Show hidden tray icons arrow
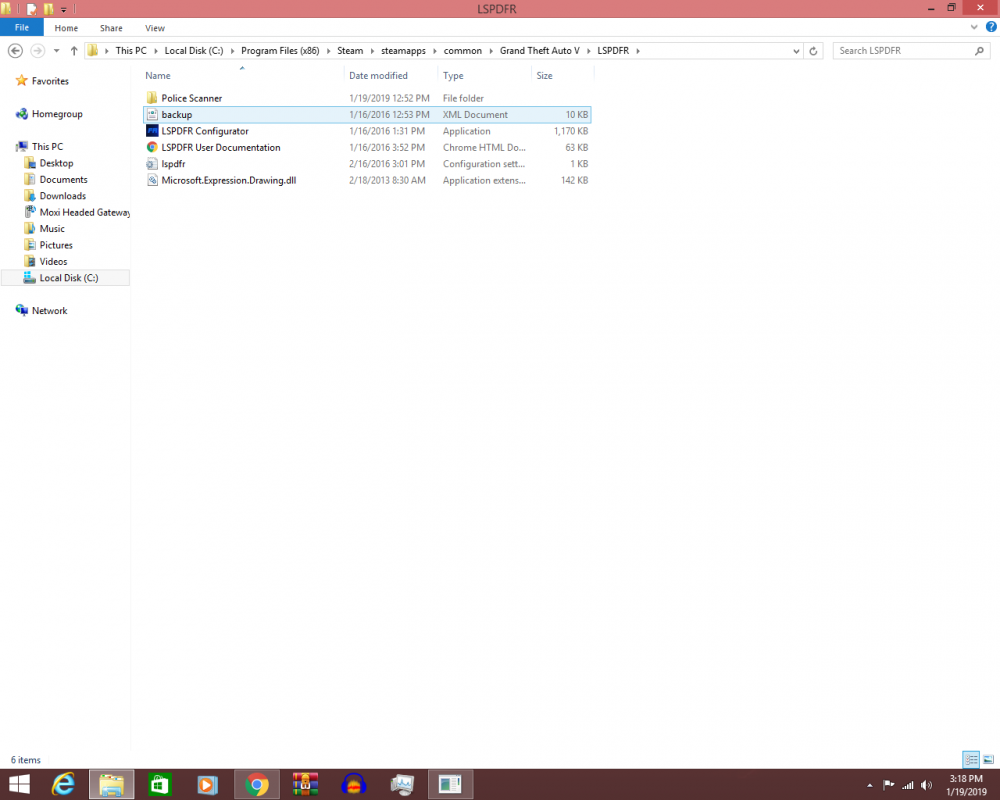This screenshot has height=800, width=1000. point(869,785)
